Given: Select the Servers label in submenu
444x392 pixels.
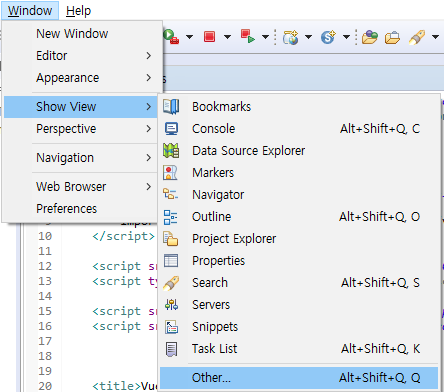Looking at the screenshot, I should (211, 305).
